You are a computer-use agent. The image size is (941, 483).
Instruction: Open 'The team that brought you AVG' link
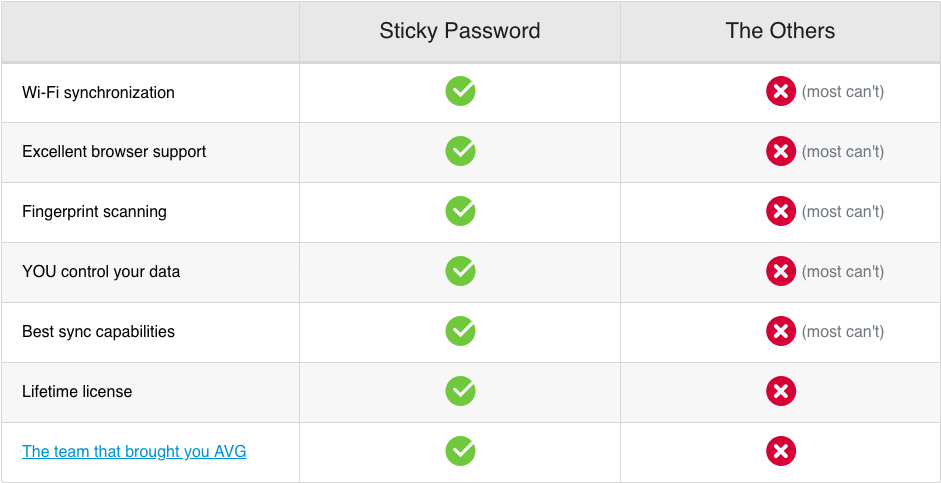coord(134,452)
